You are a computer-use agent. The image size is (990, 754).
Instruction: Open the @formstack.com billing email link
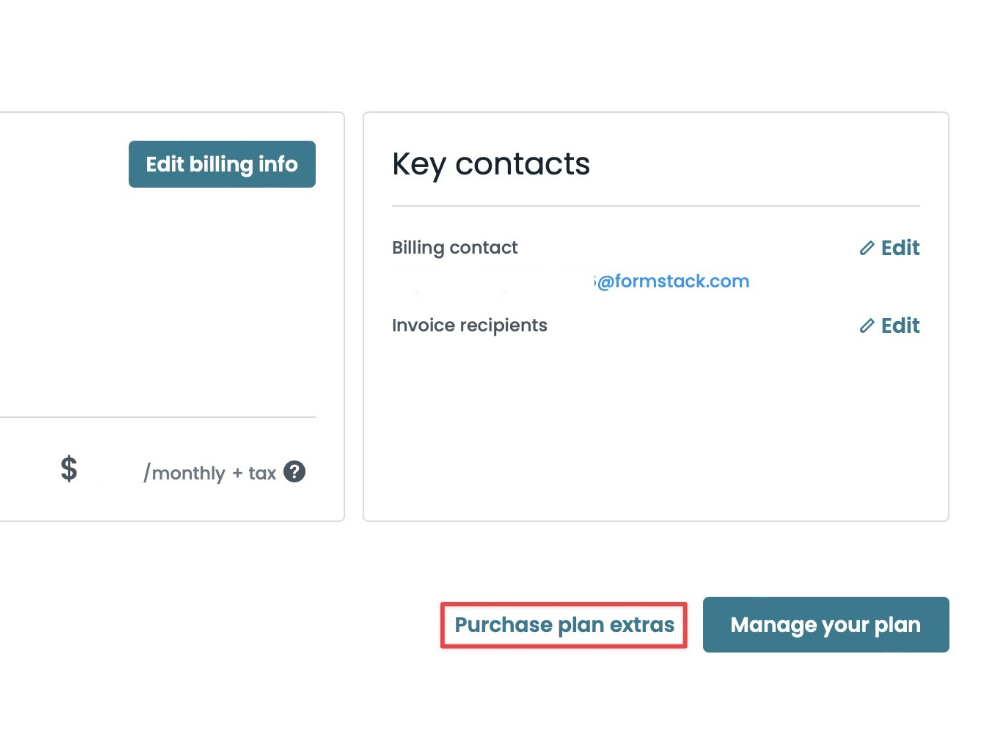coord(672,281)
